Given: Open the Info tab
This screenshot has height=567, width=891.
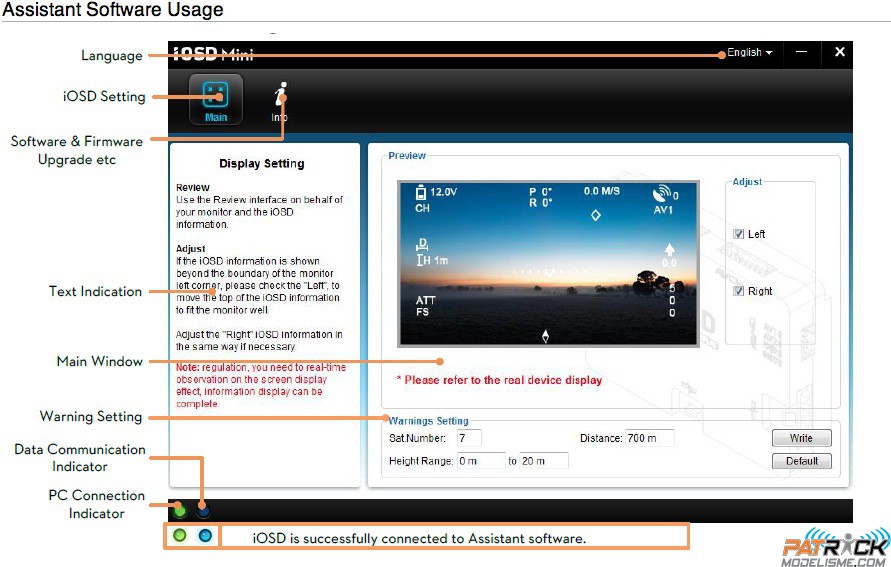Looking at the screenshot, I should (280, 102).
